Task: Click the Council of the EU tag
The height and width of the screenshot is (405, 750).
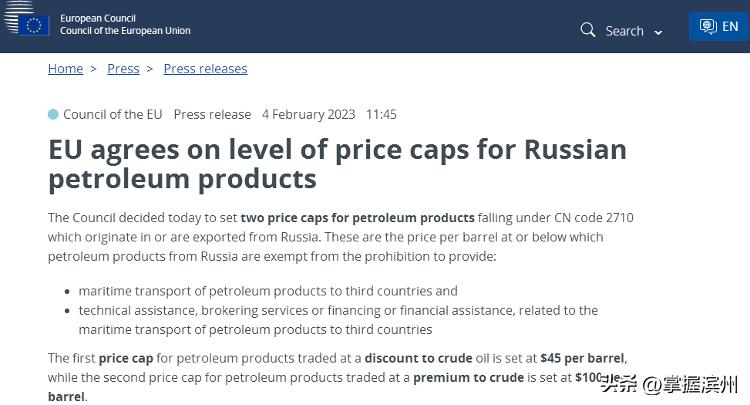Action: click(x=112, y=114)
